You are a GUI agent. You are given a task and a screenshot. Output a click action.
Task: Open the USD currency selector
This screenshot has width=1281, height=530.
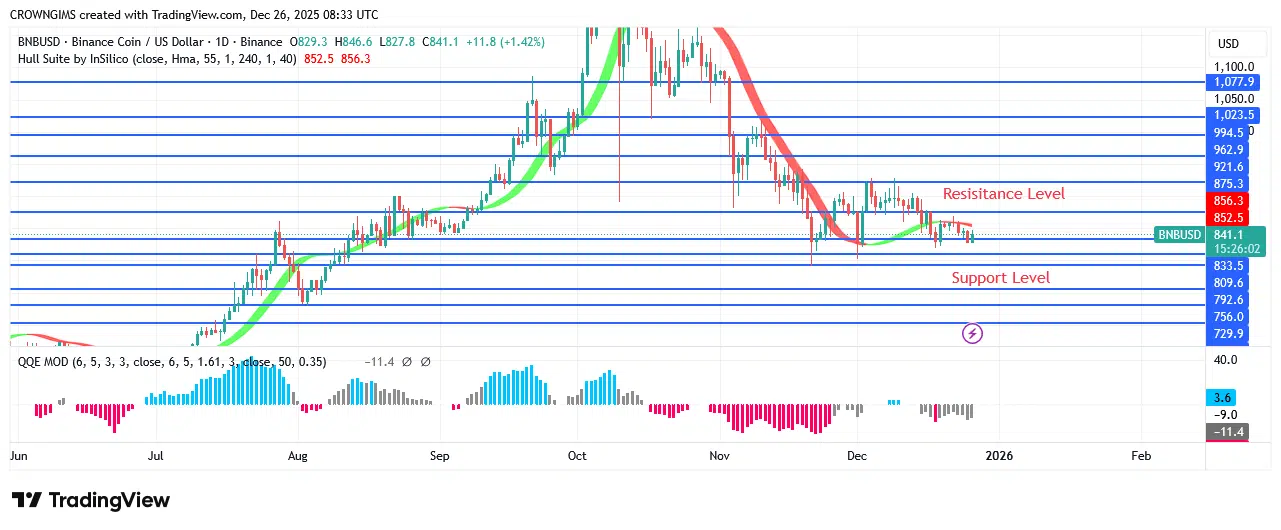click(x=1228, y=44)
